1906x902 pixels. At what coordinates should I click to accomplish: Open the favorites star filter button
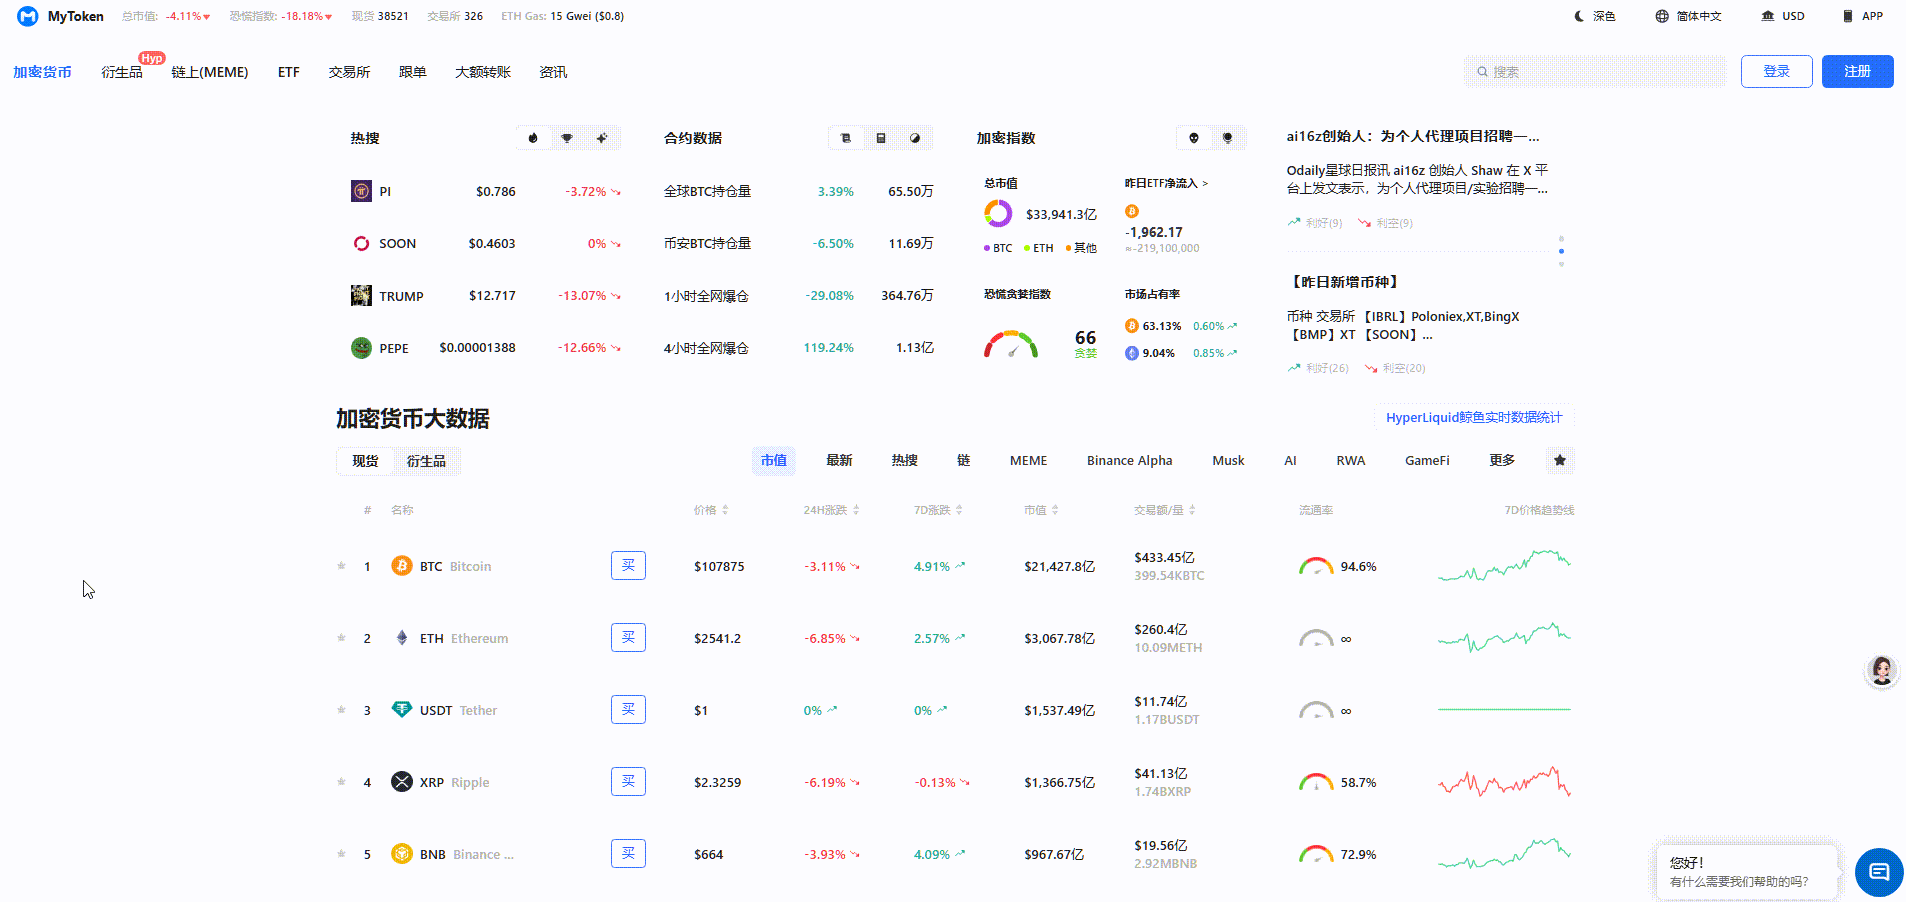coord(1559,460)
